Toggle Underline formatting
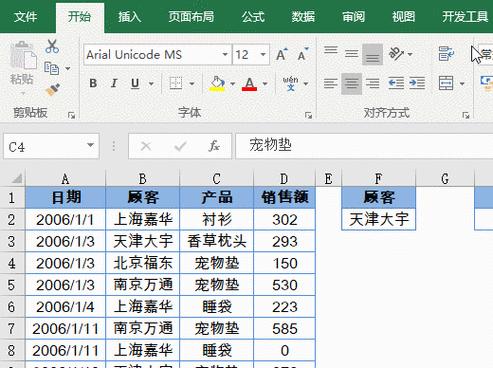This screenshot has height=368, width=493. (x=135, y=83)
